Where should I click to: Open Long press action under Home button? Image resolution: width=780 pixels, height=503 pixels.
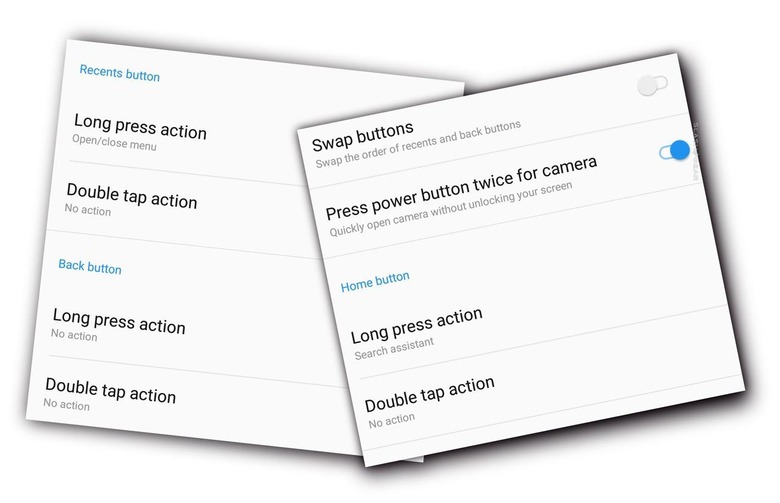416,324
